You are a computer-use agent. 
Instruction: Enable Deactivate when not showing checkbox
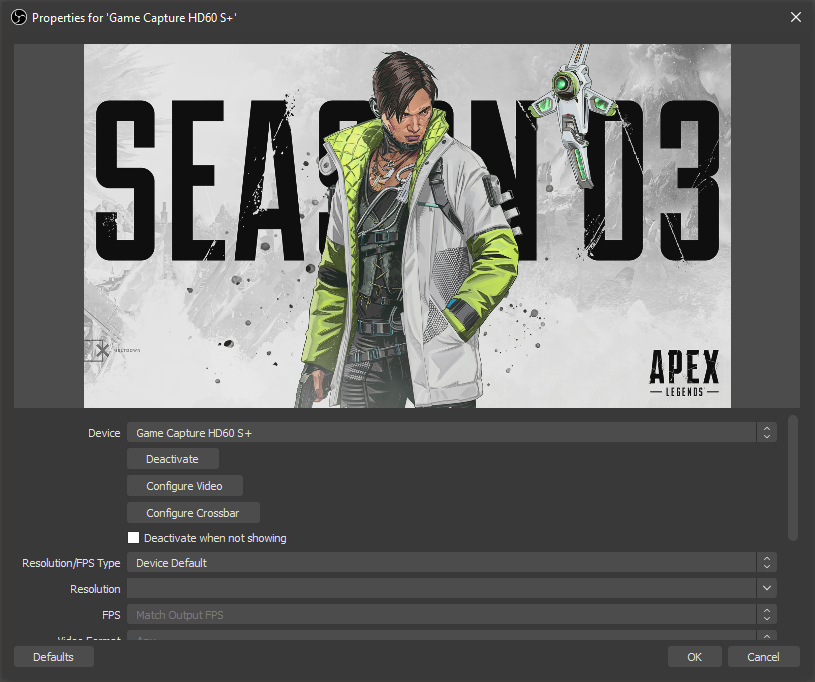[x=134, y=537]
